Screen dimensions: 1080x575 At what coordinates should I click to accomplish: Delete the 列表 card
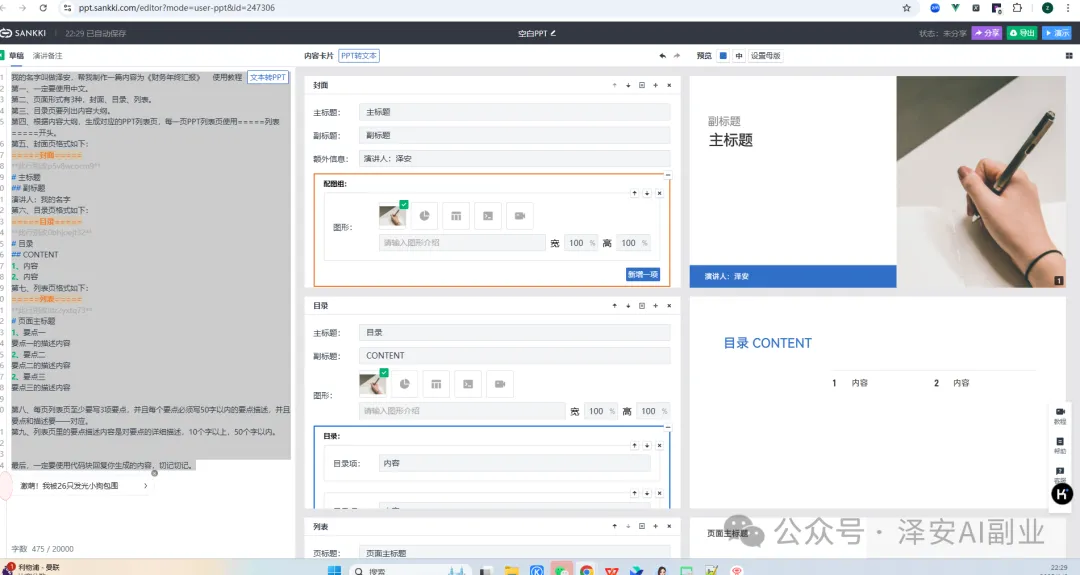point(669,526)
